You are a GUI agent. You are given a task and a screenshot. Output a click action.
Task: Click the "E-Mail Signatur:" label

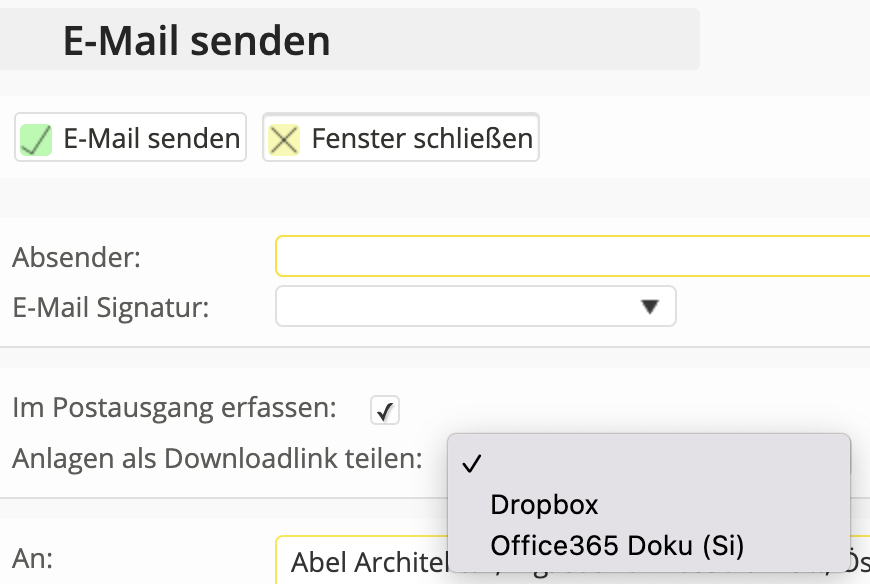(x=111, y=307)
